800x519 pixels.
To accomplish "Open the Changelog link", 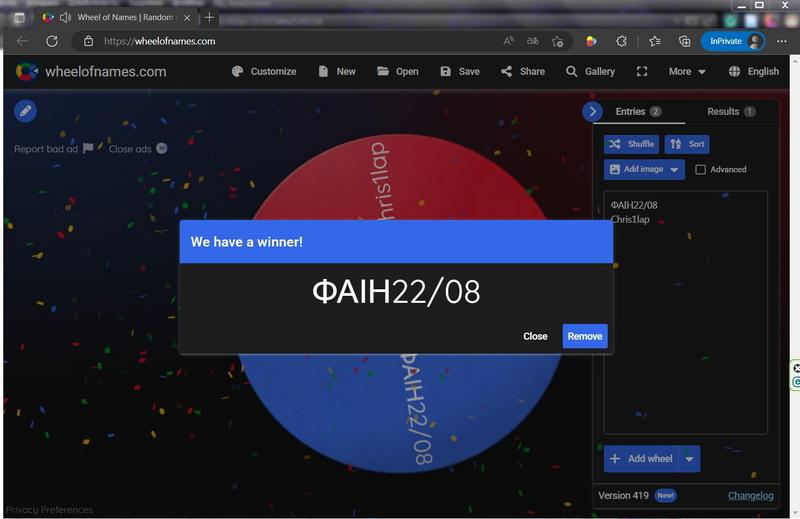I will 751,496.
